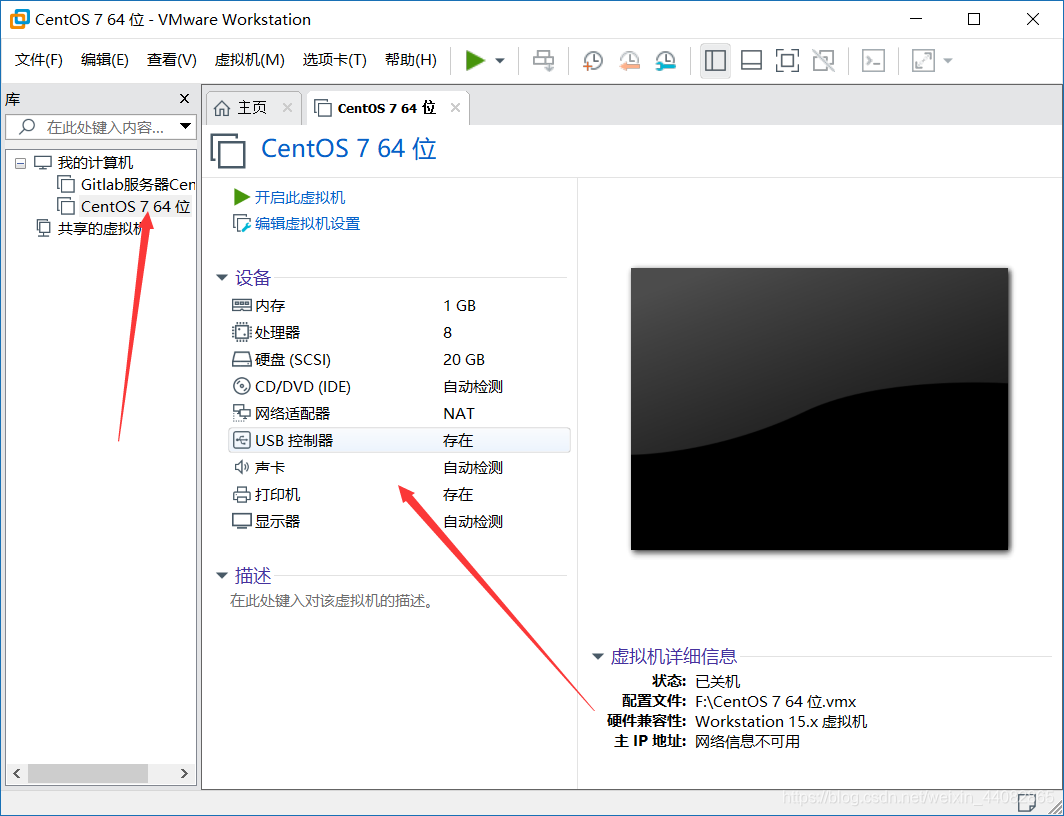Click the network adapter icon

click(242, 413)
